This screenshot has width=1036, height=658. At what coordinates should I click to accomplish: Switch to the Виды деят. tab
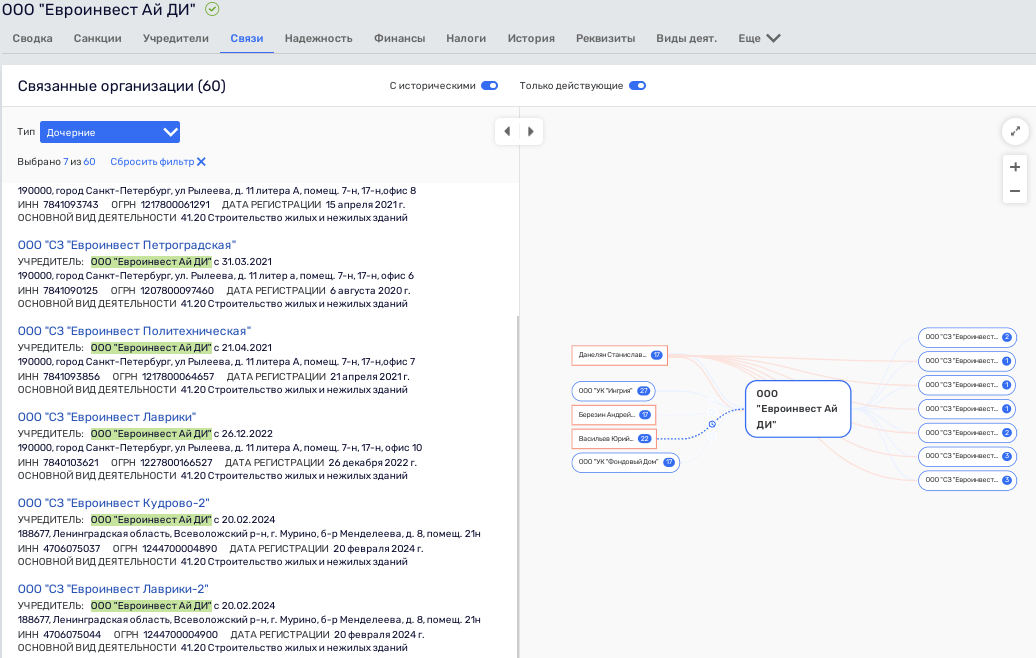pyautogui.click(x=686, y=38)
